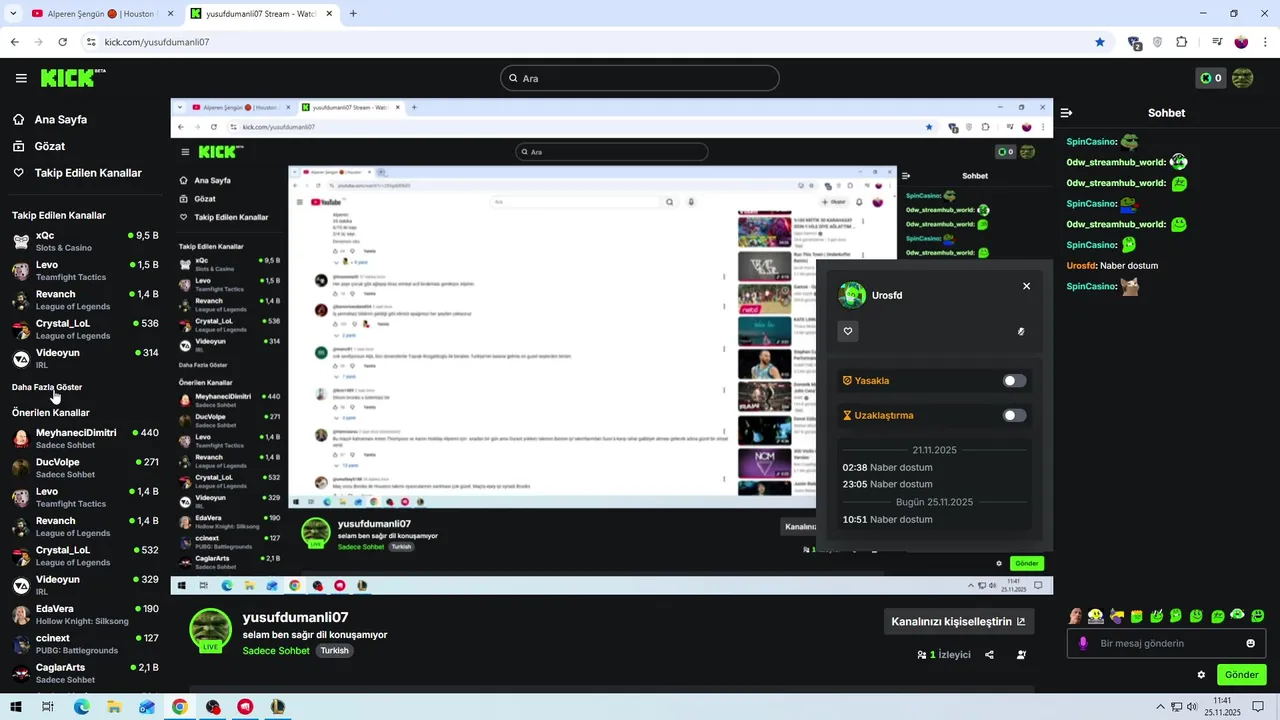
Task: Open the volume control in system tray
Action: tap(1191, 707)
